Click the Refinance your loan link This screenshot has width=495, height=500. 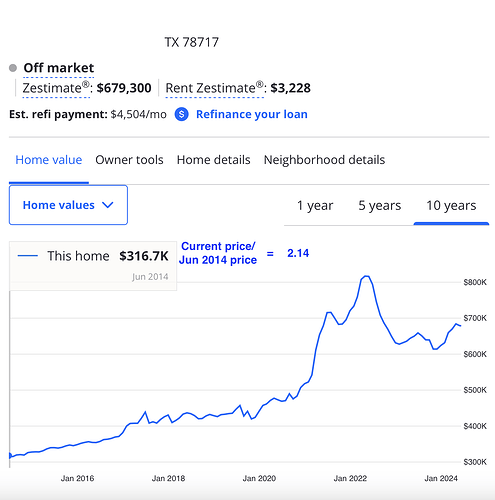pyautogui.click(x=252, y=114)
